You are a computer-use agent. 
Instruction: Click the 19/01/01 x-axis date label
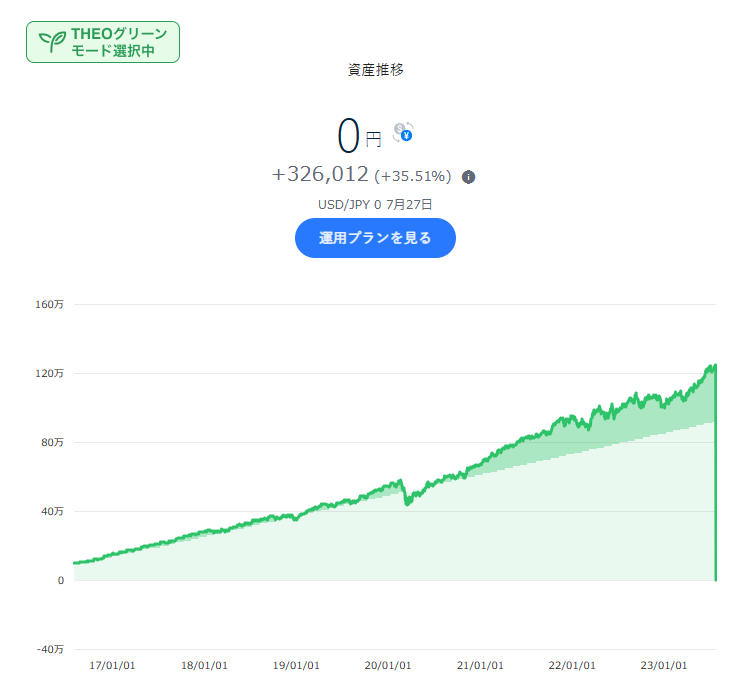(x=296, y=666)
